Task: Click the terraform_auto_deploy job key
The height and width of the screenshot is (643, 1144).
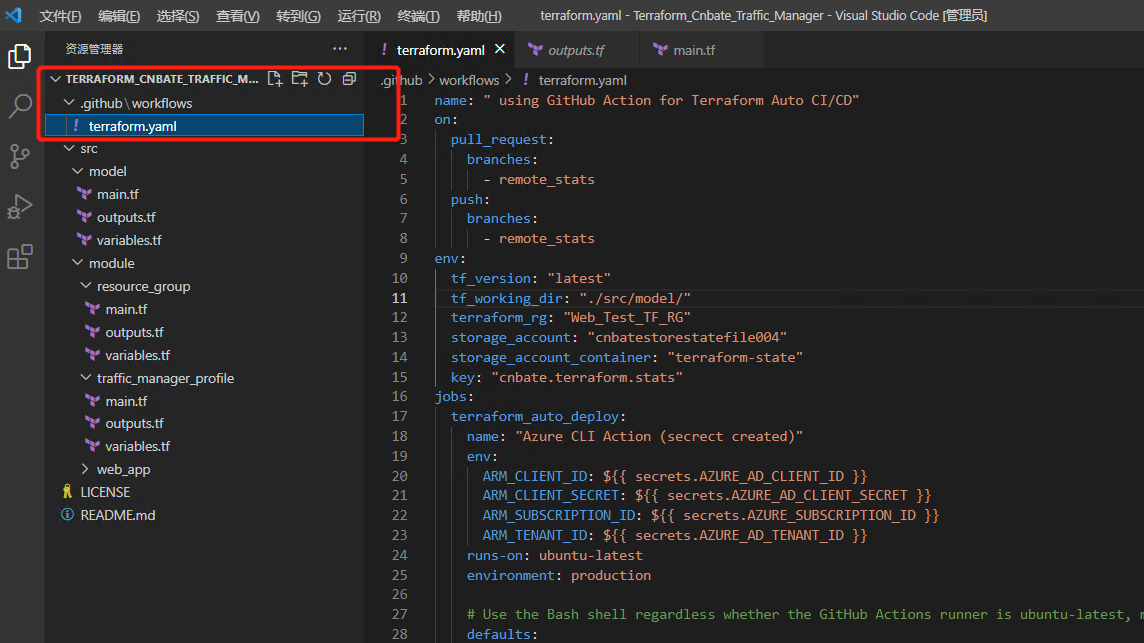Action: (534, 416)
